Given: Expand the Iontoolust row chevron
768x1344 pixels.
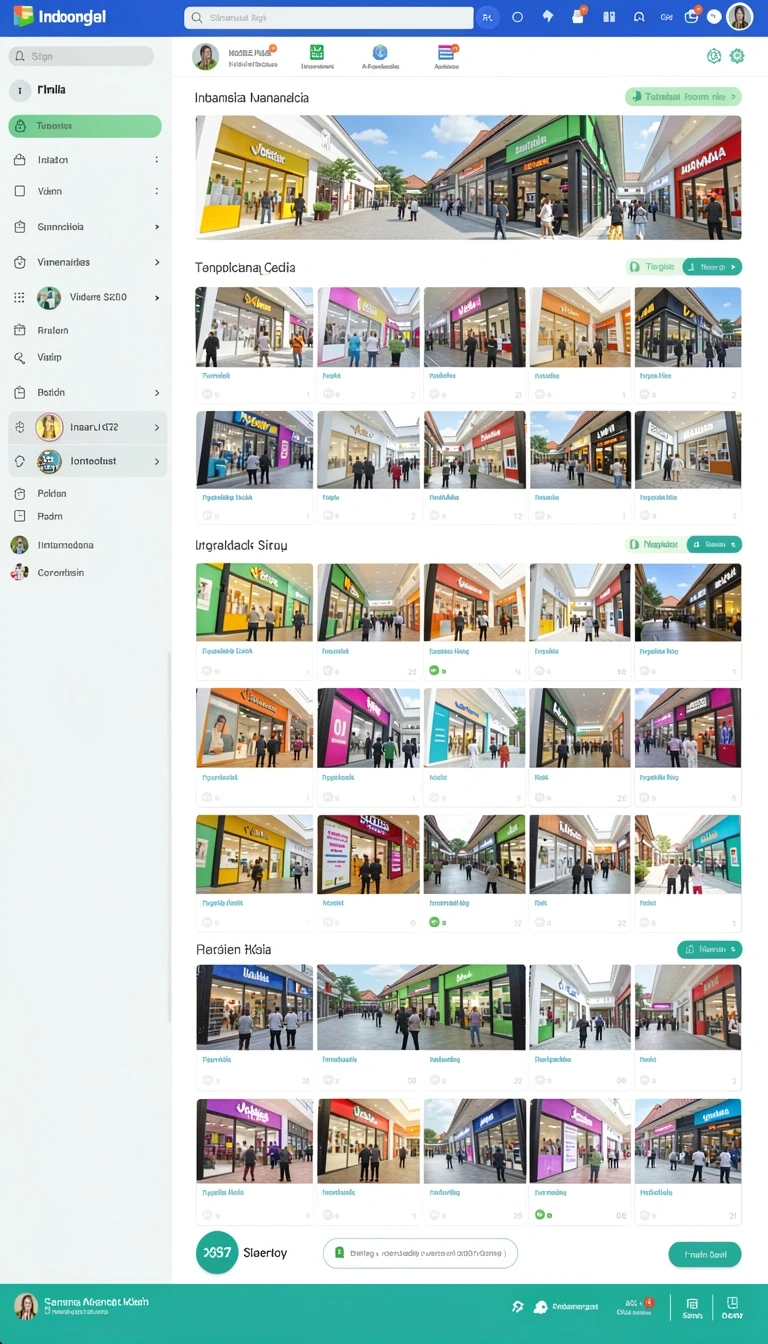Looking at the screenshot, I should [x=157, y=461].
